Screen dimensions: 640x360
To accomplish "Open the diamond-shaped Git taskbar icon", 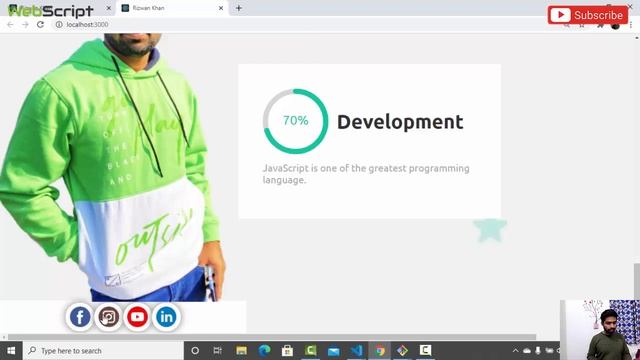I will tap(402, 351).
